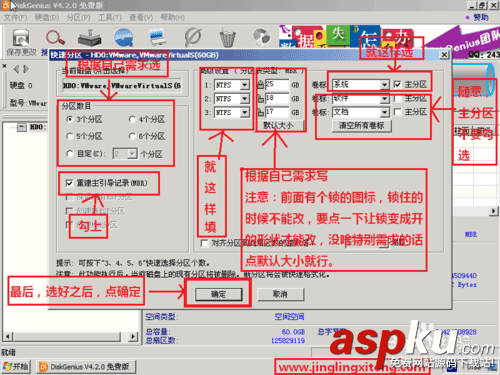Collapse the HD0 tree node
Image resolution: width=500 pixels, height=375 pixels.
point(22,127)
